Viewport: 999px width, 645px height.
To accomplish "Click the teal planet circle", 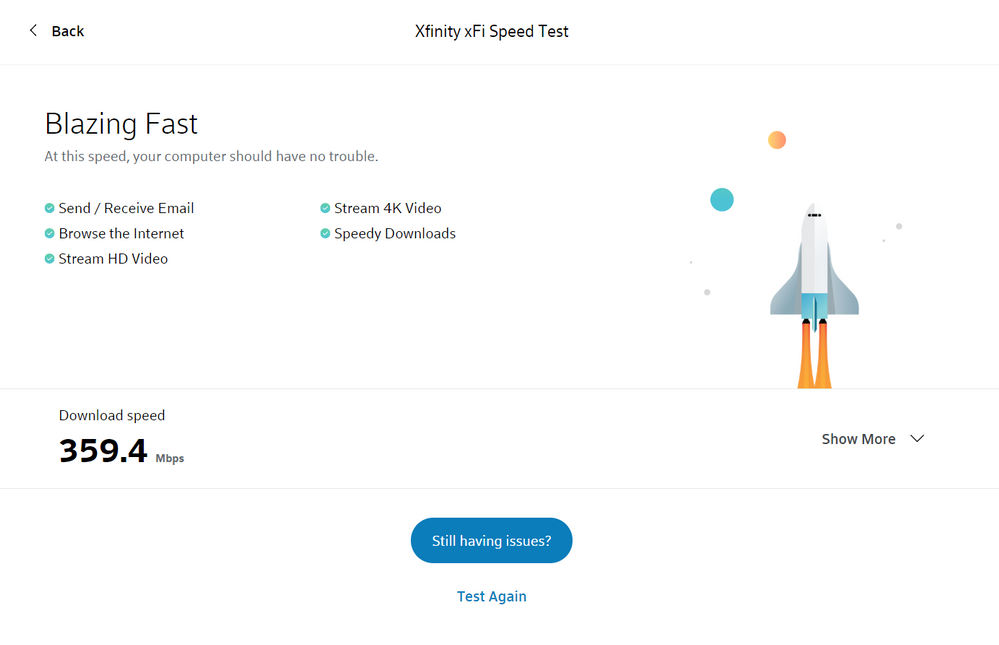I will (x=722, y=199).
